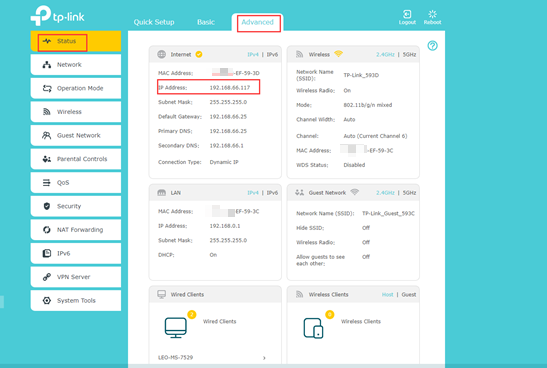The image size is (547, 368).
Task: Click the Parental Controls icon
Action: (x=47, y=159)
